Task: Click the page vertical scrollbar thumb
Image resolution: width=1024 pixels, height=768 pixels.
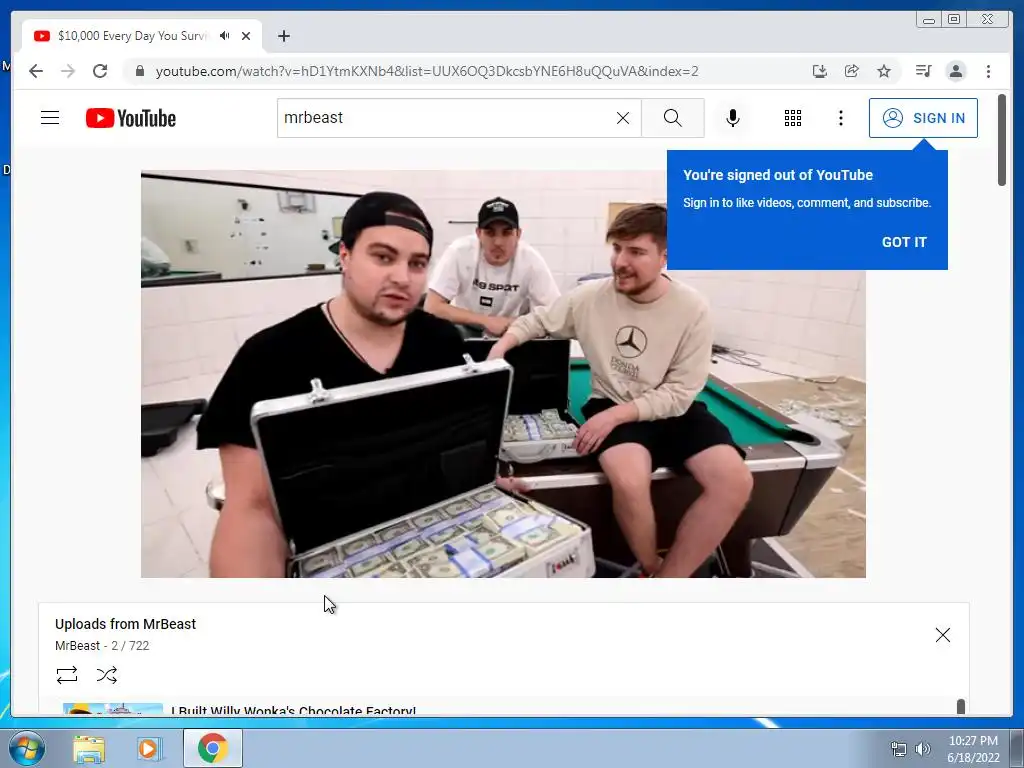Action: pyautogui.click(x=1002, y=140)
